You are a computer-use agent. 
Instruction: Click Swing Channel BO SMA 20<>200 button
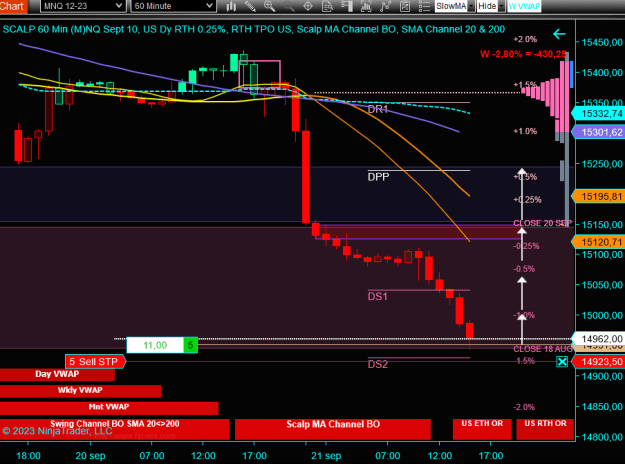[x=114, y=429]
